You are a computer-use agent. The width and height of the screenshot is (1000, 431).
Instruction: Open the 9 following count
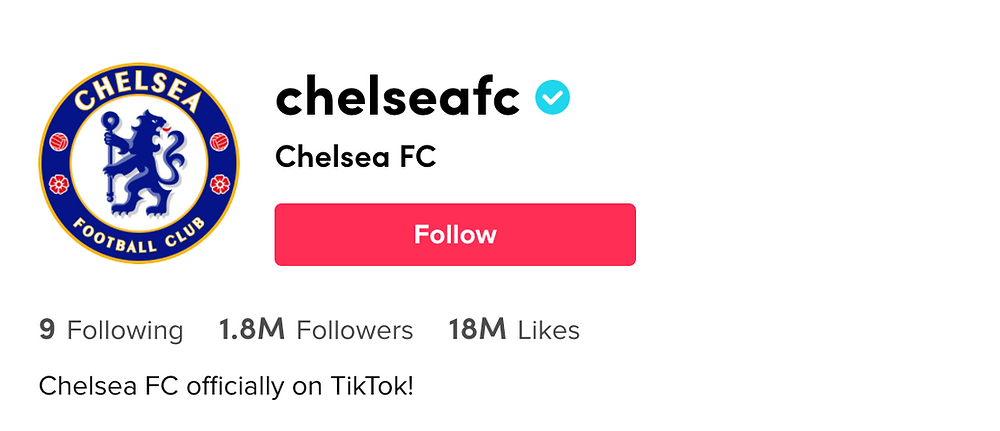click(47, 330)
